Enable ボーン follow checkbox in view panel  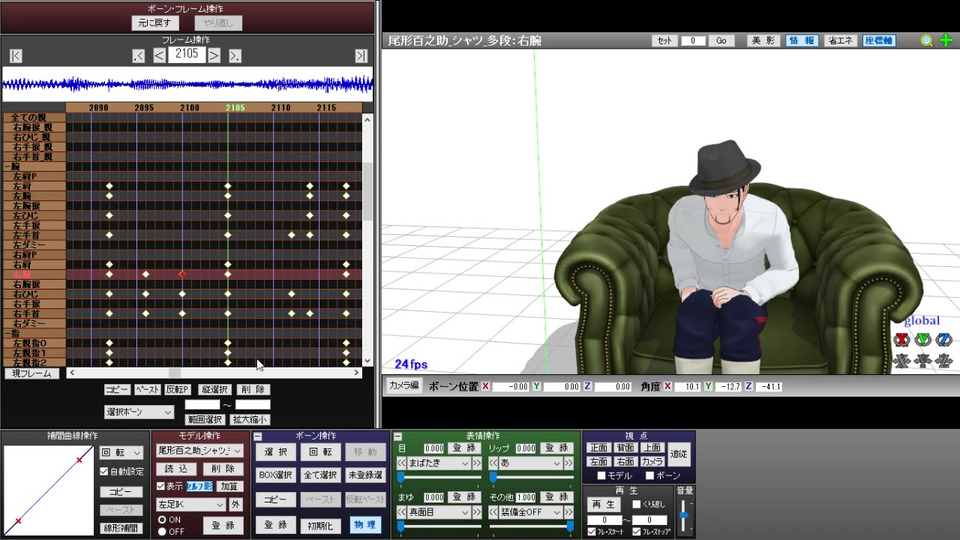tap(650, 476)
